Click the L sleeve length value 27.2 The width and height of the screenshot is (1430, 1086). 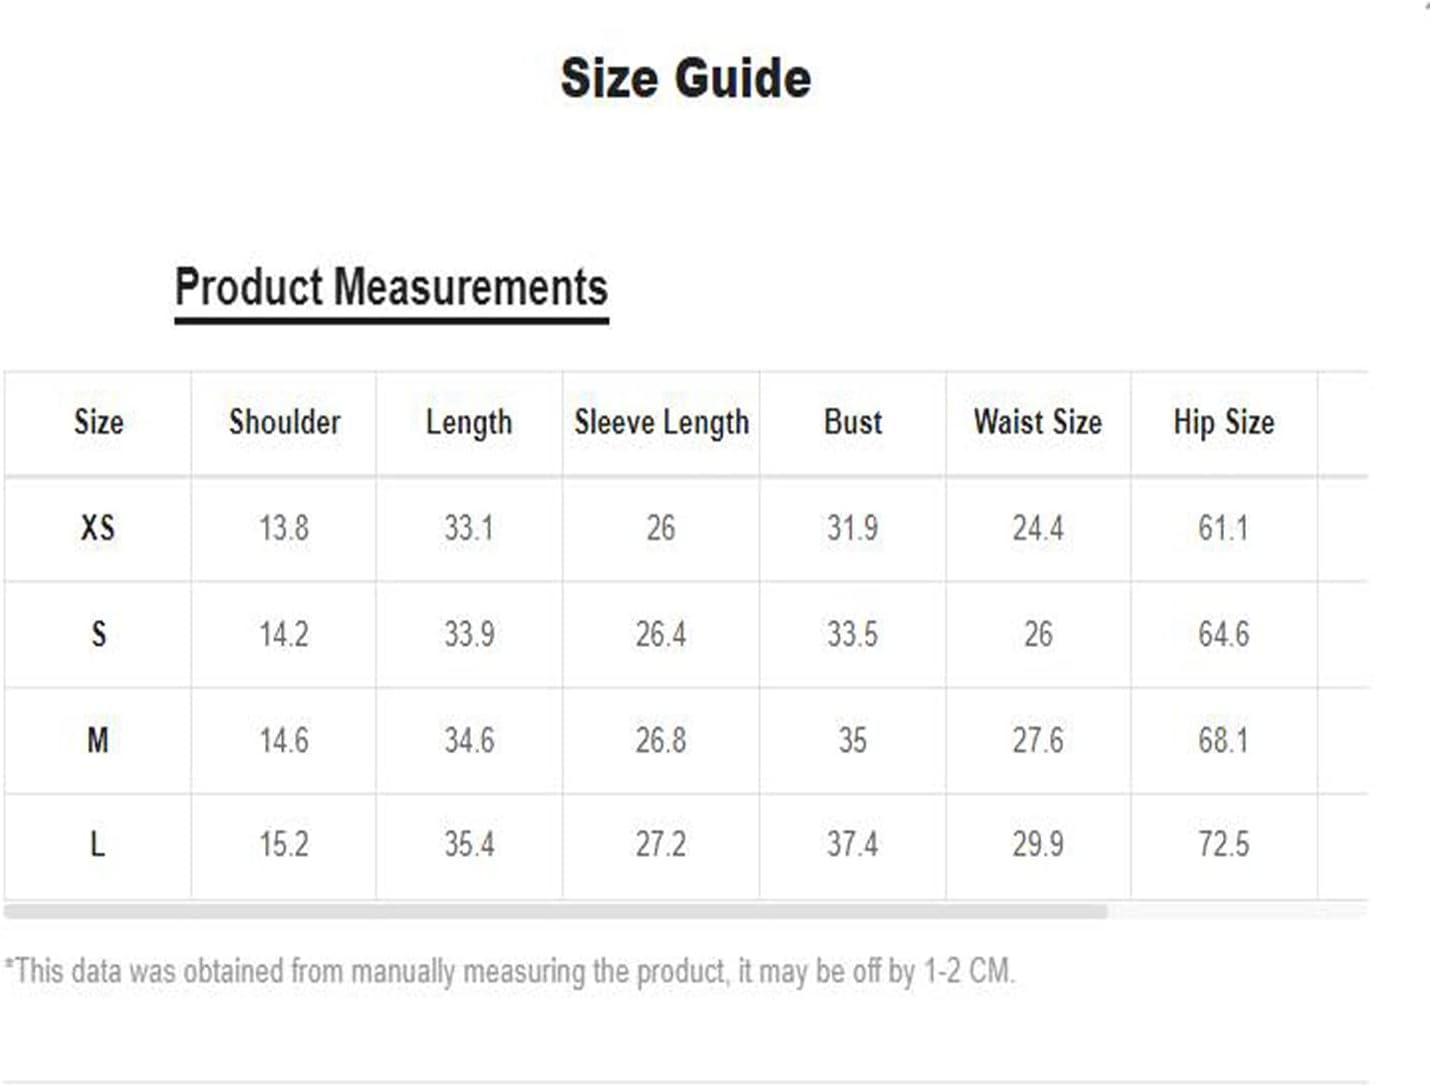[661, 845]
